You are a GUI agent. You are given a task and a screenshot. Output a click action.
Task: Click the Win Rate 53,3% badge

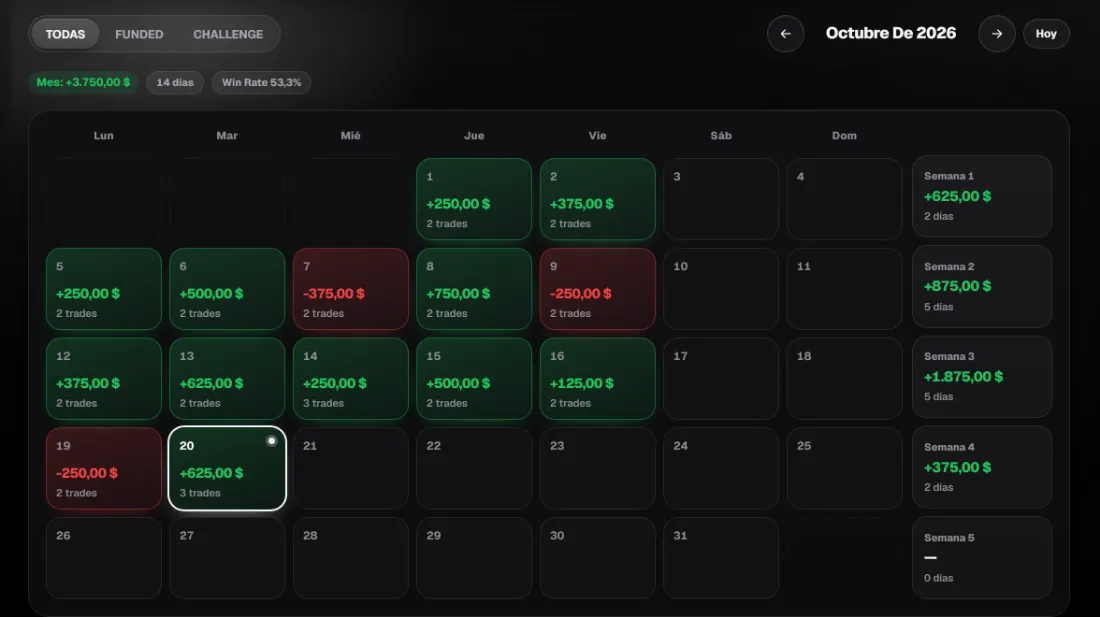tap(261, 82)
